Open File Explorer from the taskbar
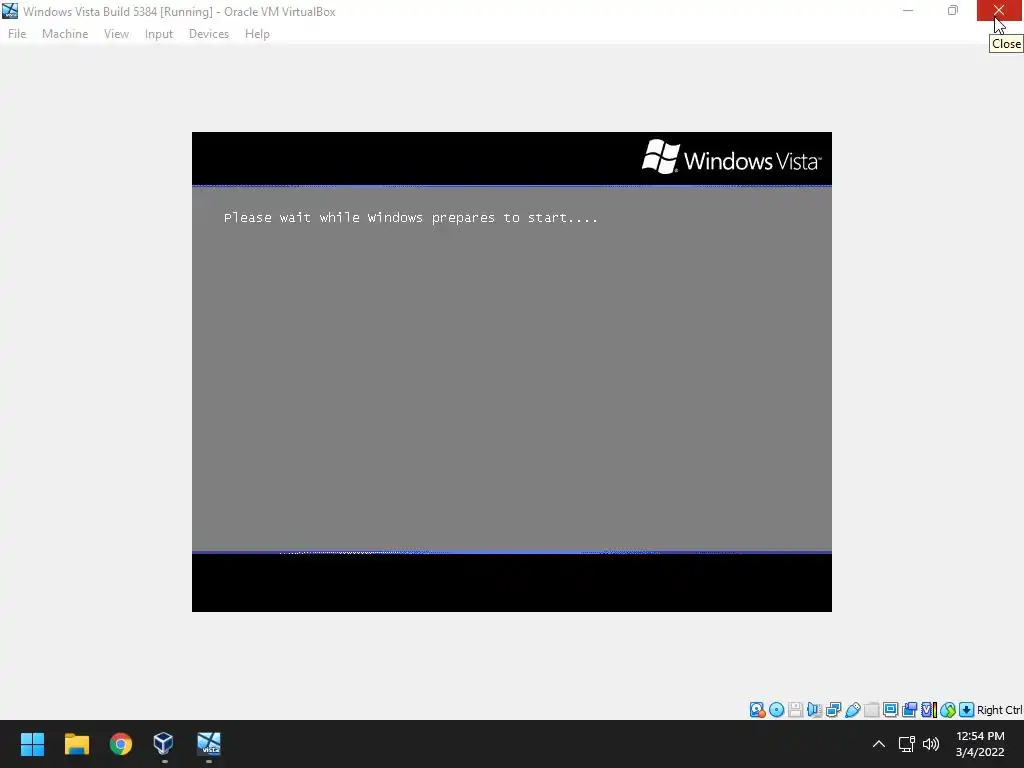The height and width of the screenshot is (768, 1024). point(76,744)
